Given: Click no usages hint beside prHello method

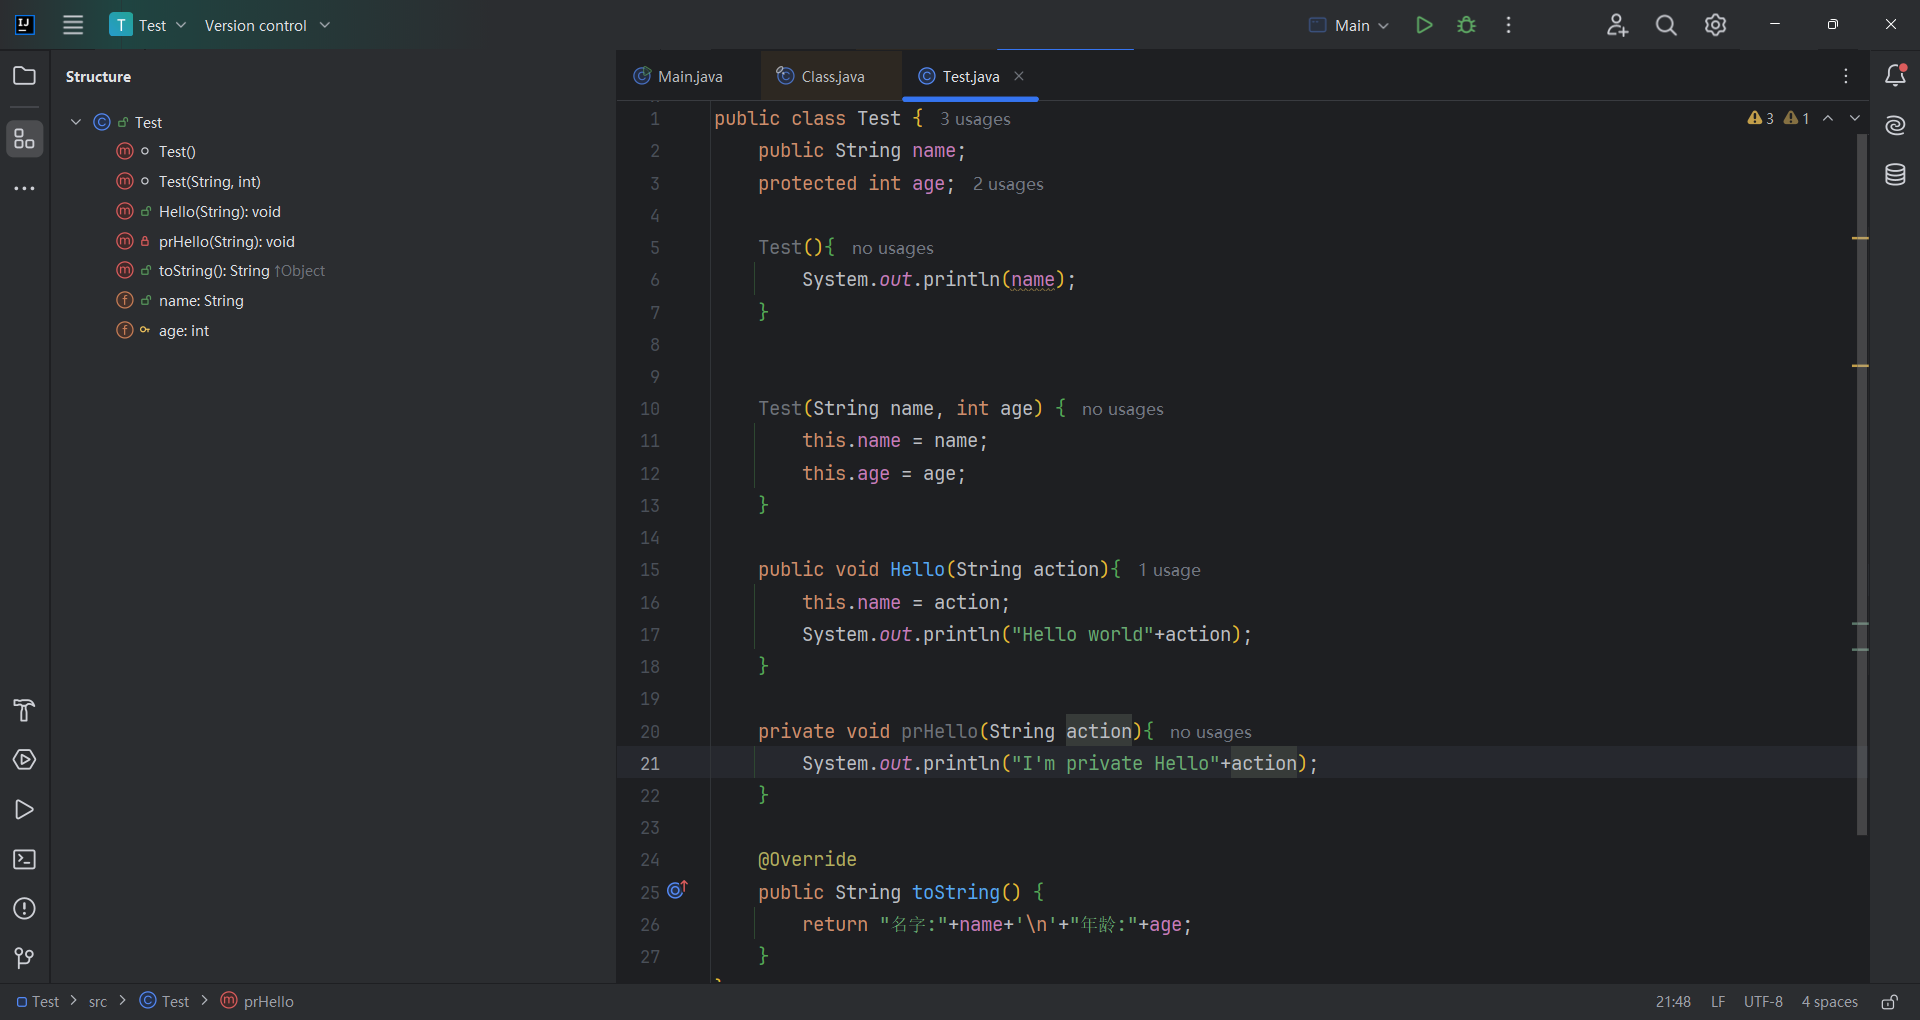Looking at the screenshot, I should (1210, 732).
